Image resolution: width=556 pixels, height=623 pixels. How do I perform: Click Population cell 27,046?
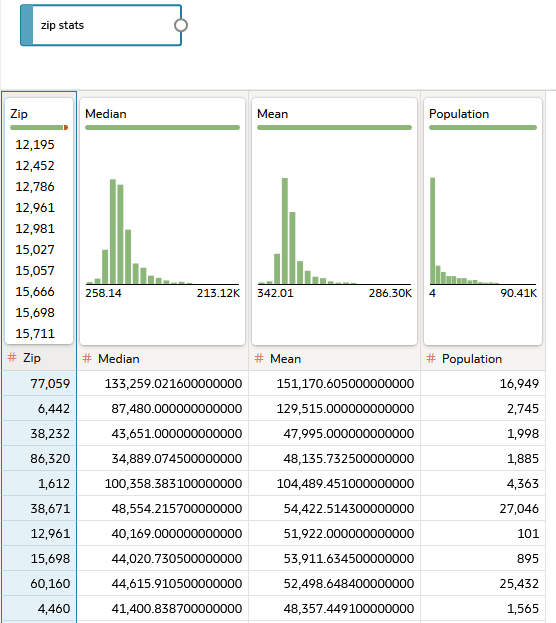(483, 509)
